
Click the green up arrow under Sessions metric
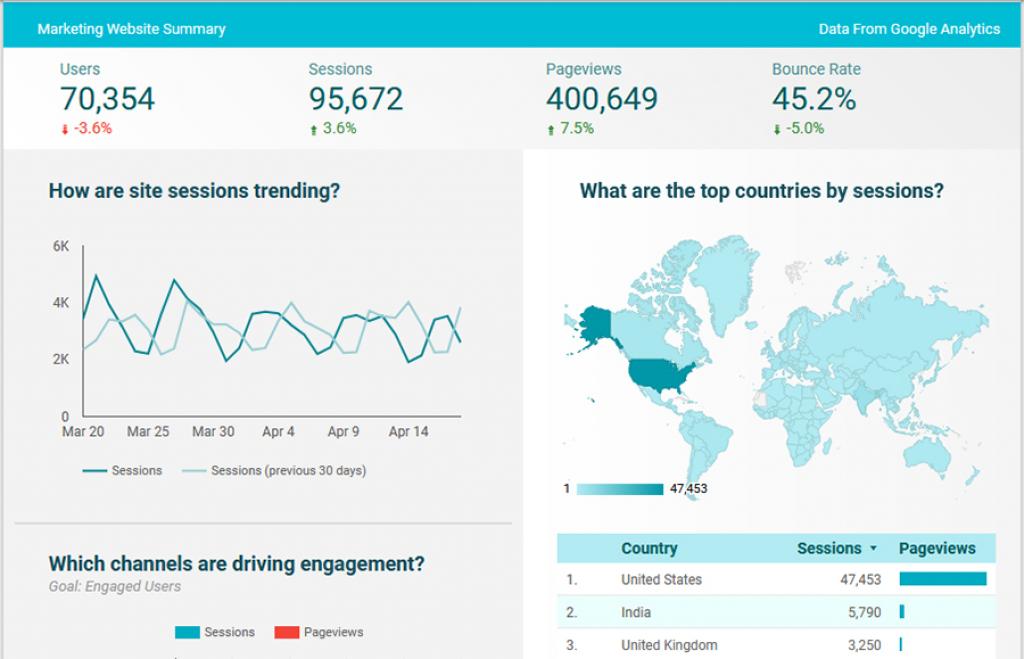[313, 129]
